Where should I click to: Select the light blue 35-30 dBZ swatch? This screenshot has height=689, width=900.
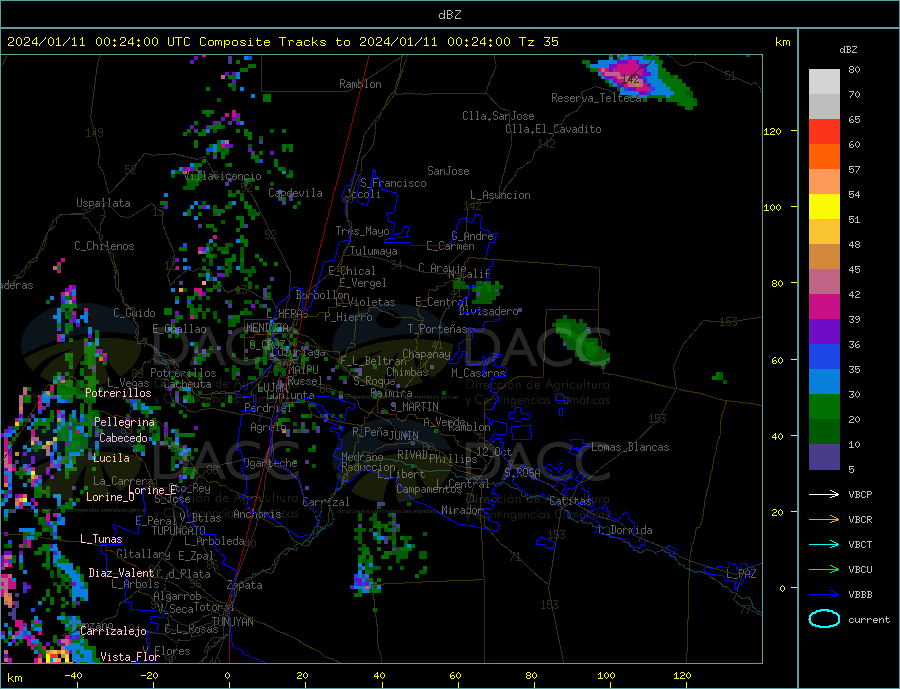pyautogui.click(x=824, y=382)
